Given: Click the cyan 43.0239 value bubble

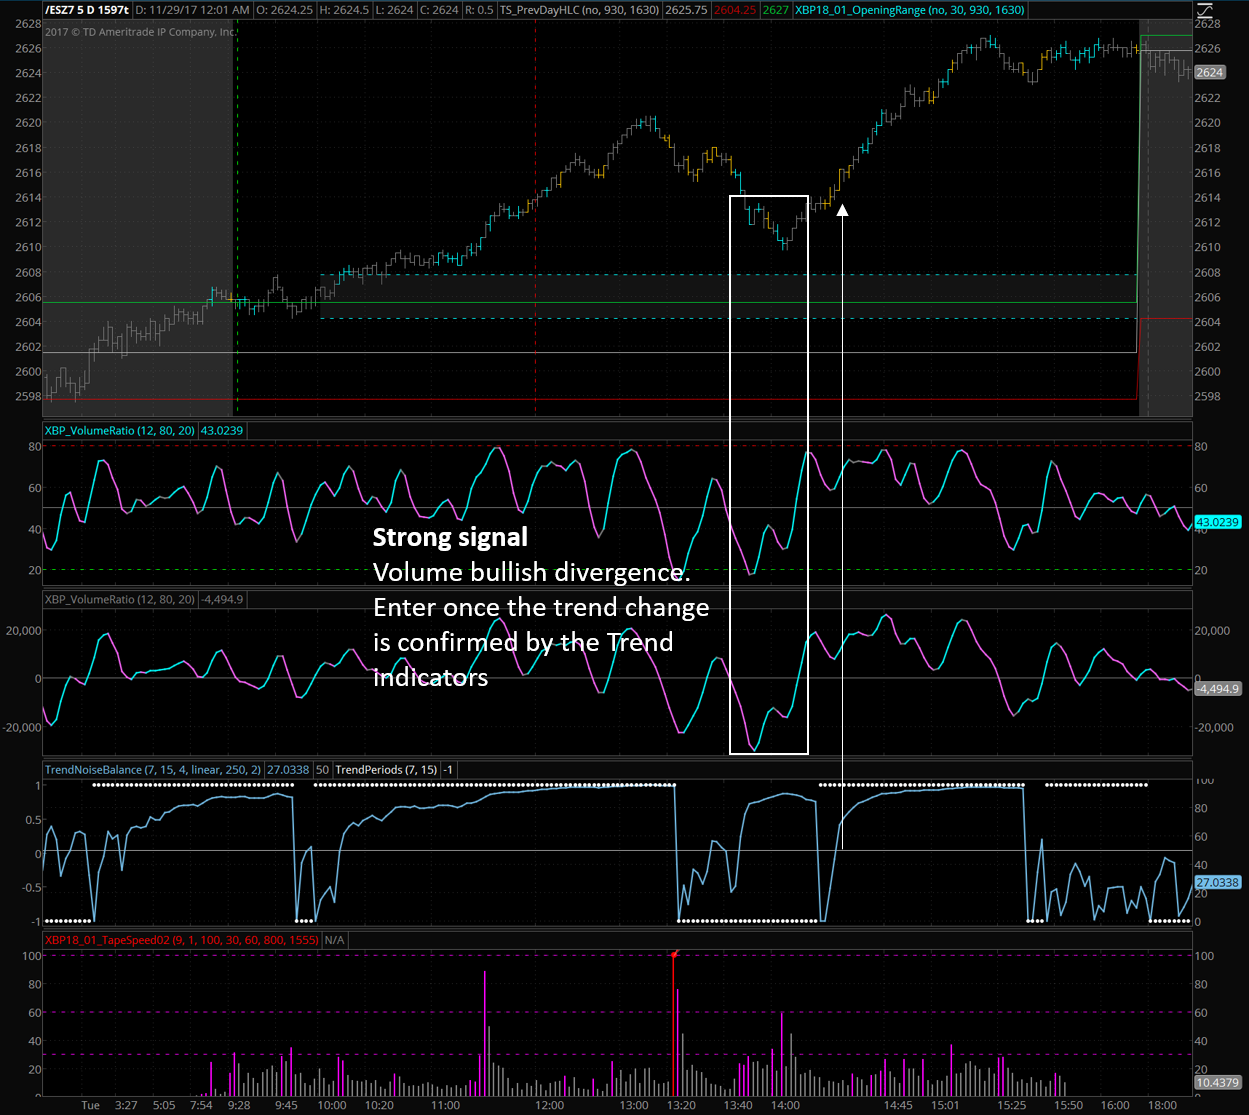Looking at the screenshot, I should tap(1218, 522).
